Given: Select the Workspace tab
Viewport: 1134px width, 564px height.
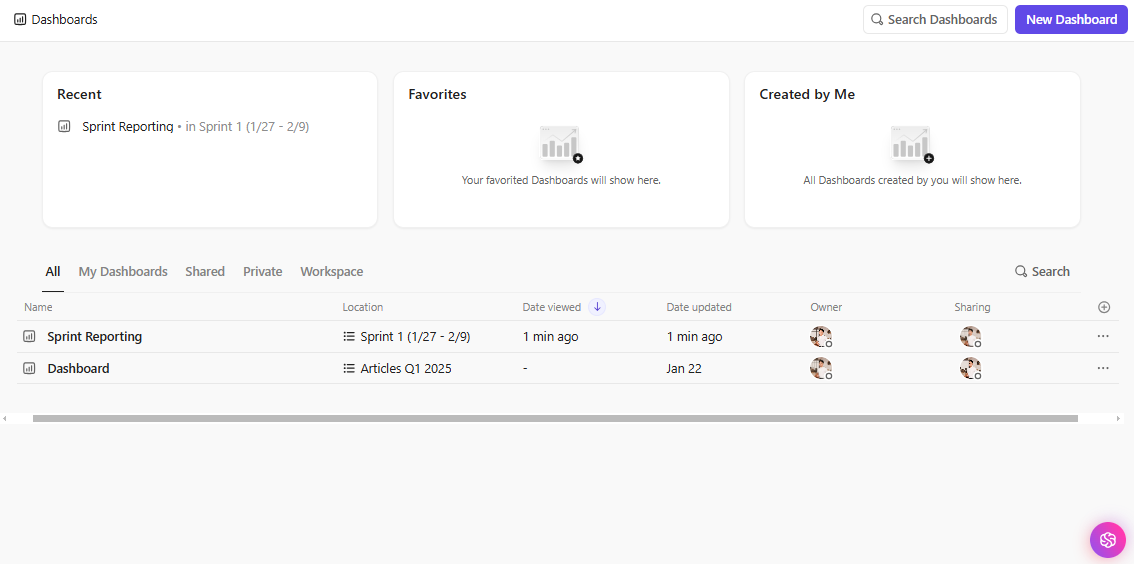Looking at the screenshot, I should click(331, 271).
